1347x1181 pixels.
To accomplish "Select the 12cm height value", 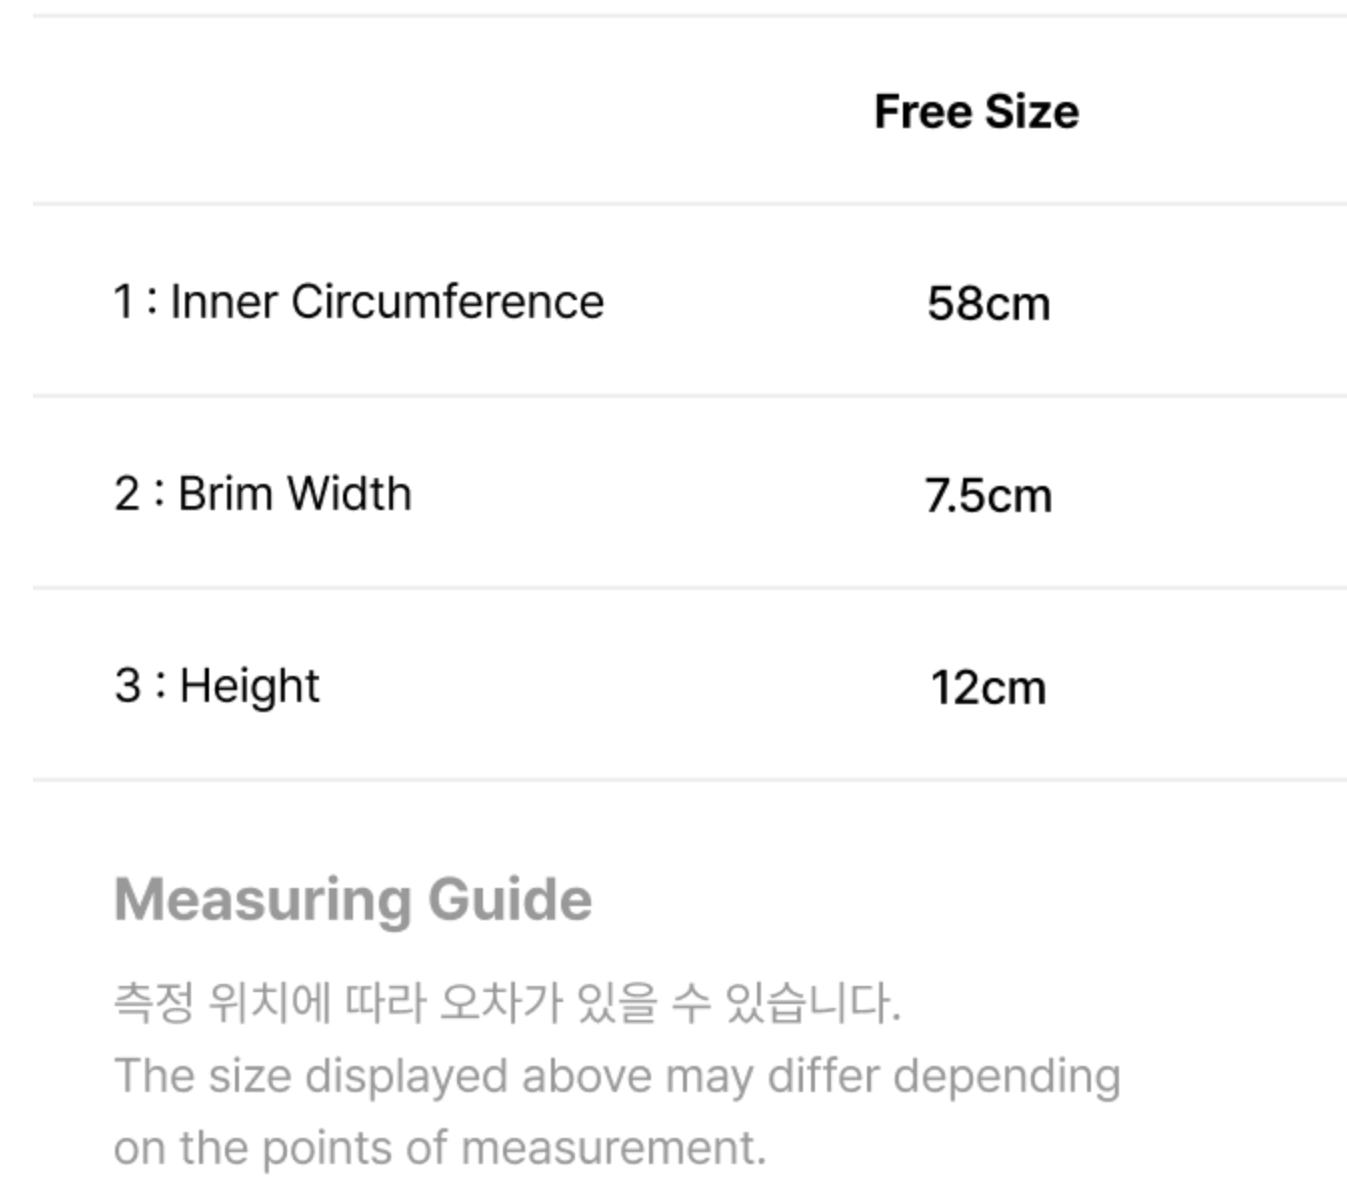I will click(x=988, y=688).
